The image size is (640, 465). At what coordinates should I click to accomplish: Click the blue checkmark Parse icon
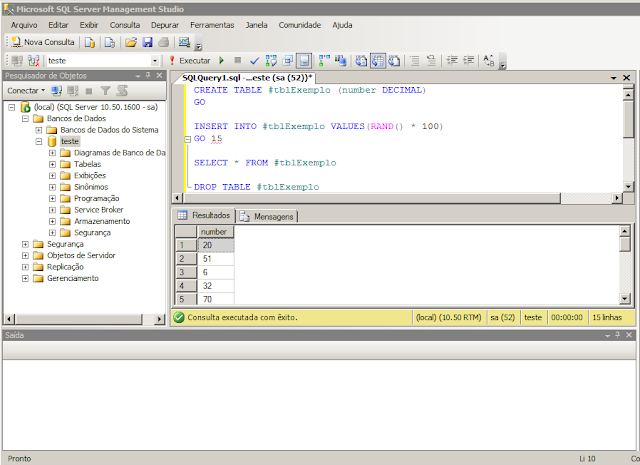[254, 61]
